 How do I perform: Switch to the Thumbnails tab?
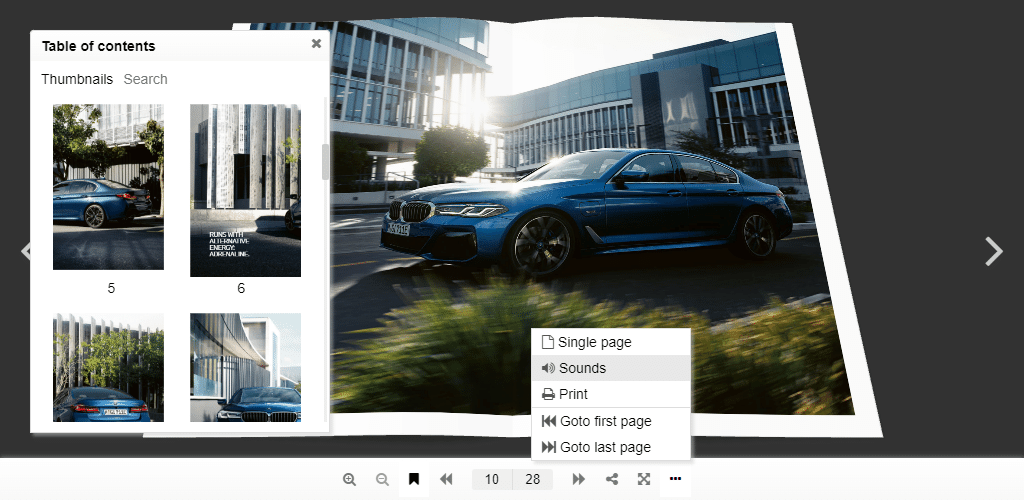(77, 79)
